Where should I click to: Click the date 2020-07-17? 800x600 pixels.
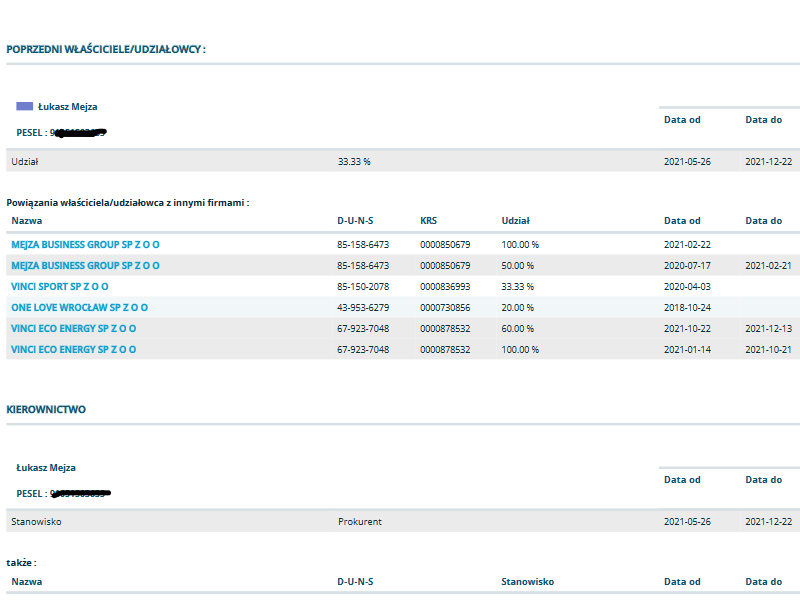point(687,266)
